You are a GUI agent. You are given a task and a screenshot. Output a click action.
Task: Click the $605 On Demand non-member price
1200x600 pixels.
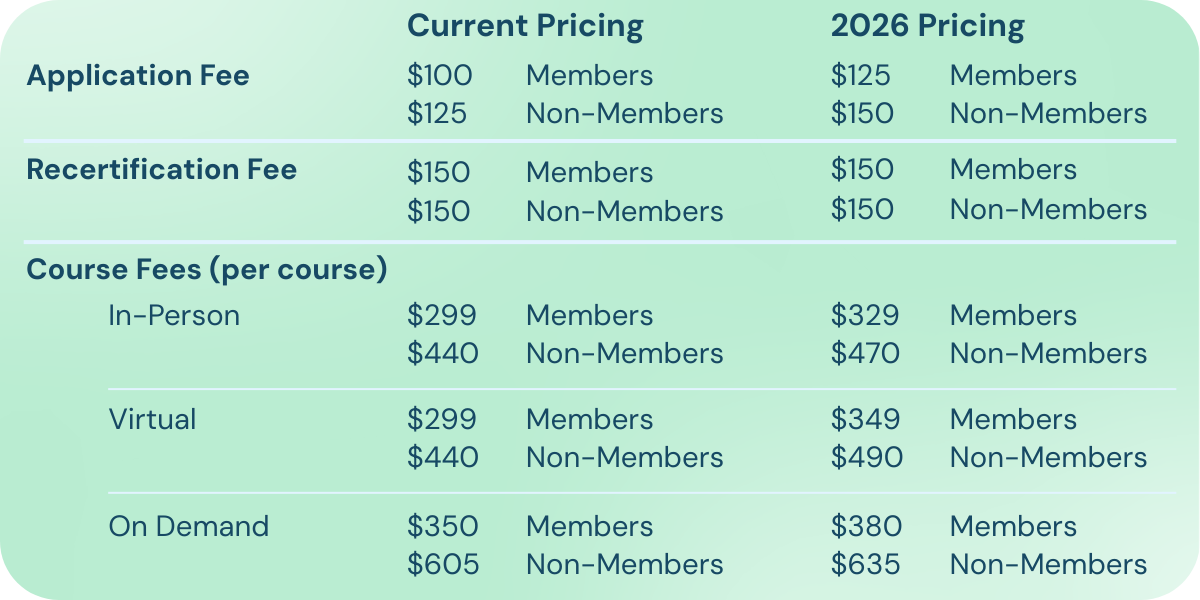coord(443,564)
